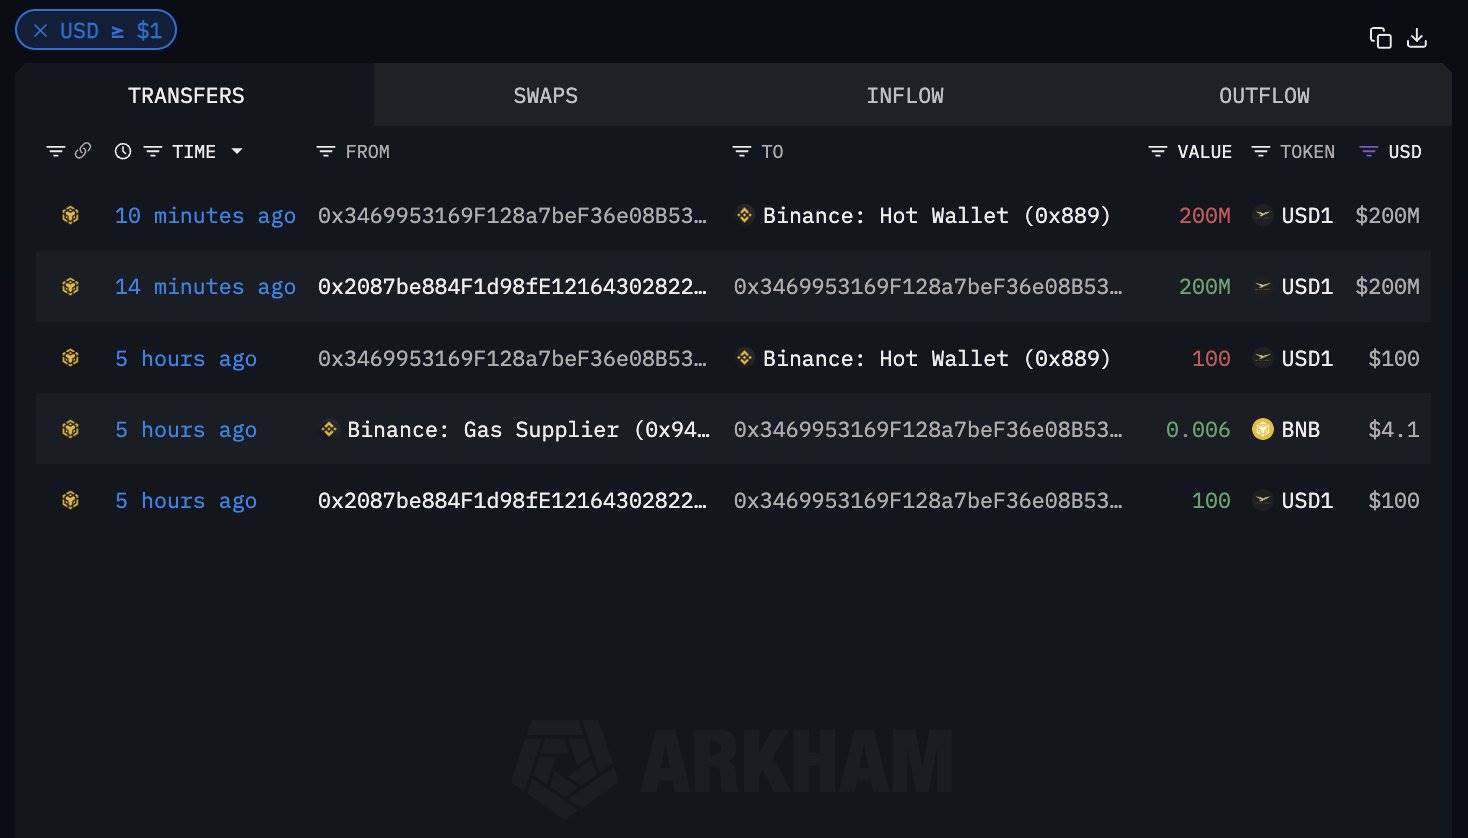Open the active USD column filter
Image resolution: width=1468 pixels, height=838 pixels.
(1369, 151)
